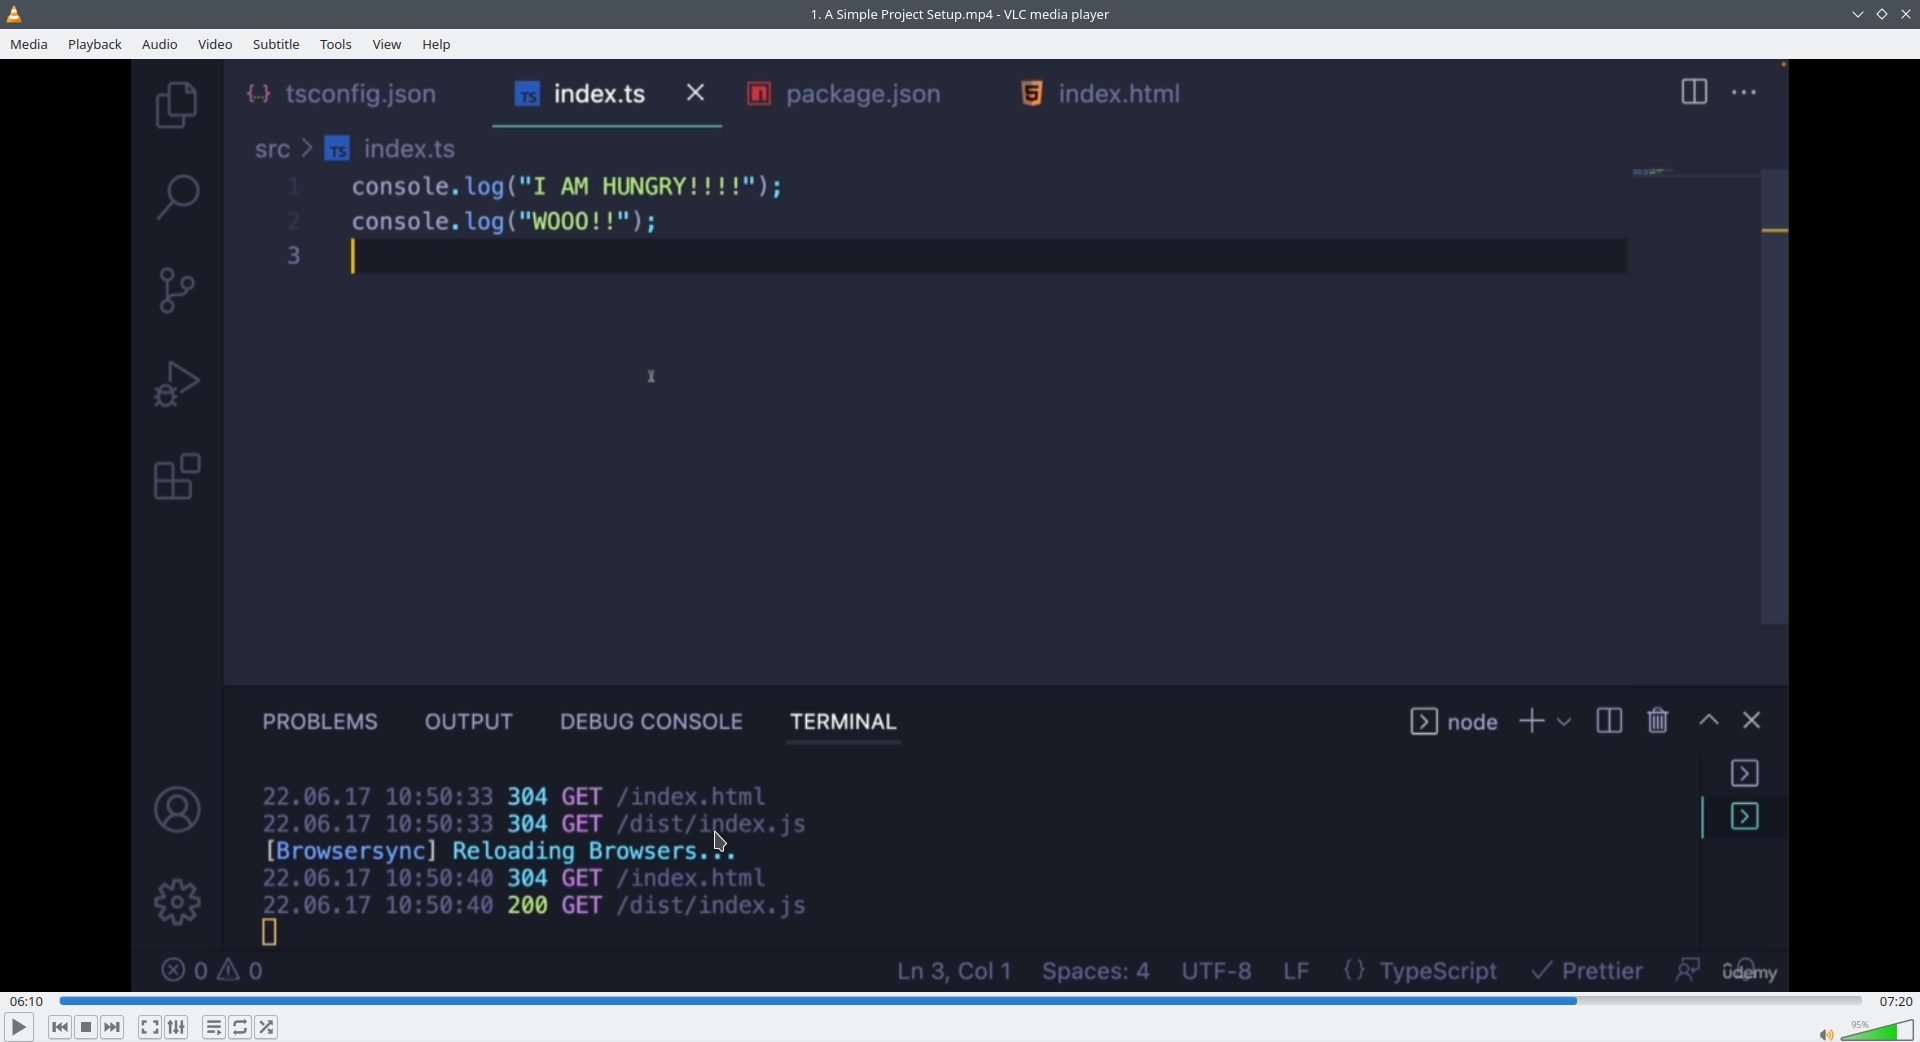Open the Extensions icon in the activity bar
Viewport: 1920px width, 1042px height.
[x=177, y=477]
